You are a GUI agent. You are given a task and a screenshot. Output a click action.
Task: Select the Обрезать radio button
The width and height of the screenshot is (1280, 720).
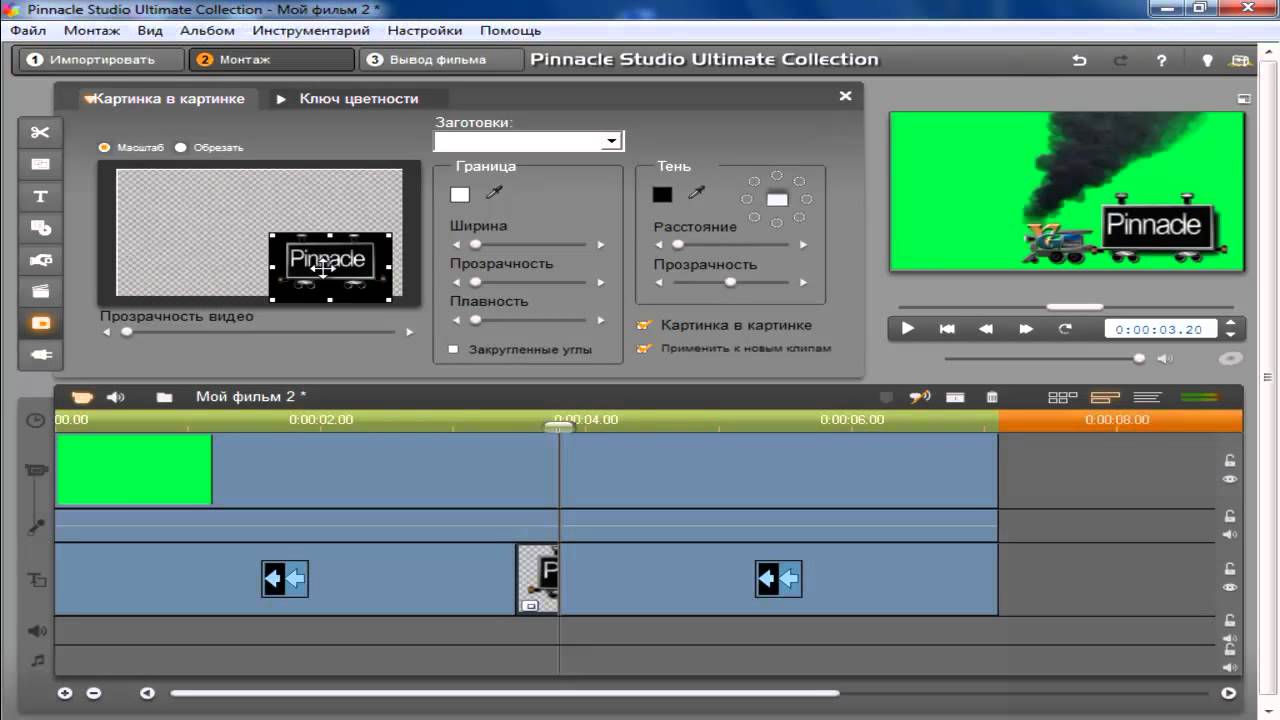[x=181, y=147]
